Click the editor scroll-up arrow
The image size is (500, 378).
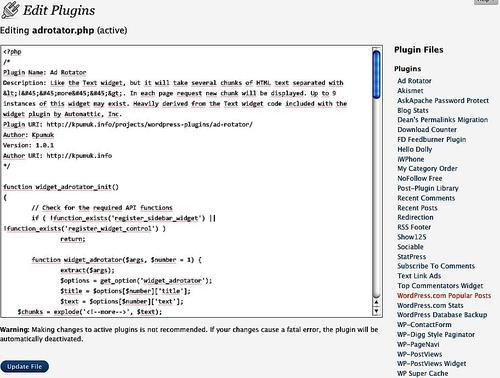pos(377,302)
